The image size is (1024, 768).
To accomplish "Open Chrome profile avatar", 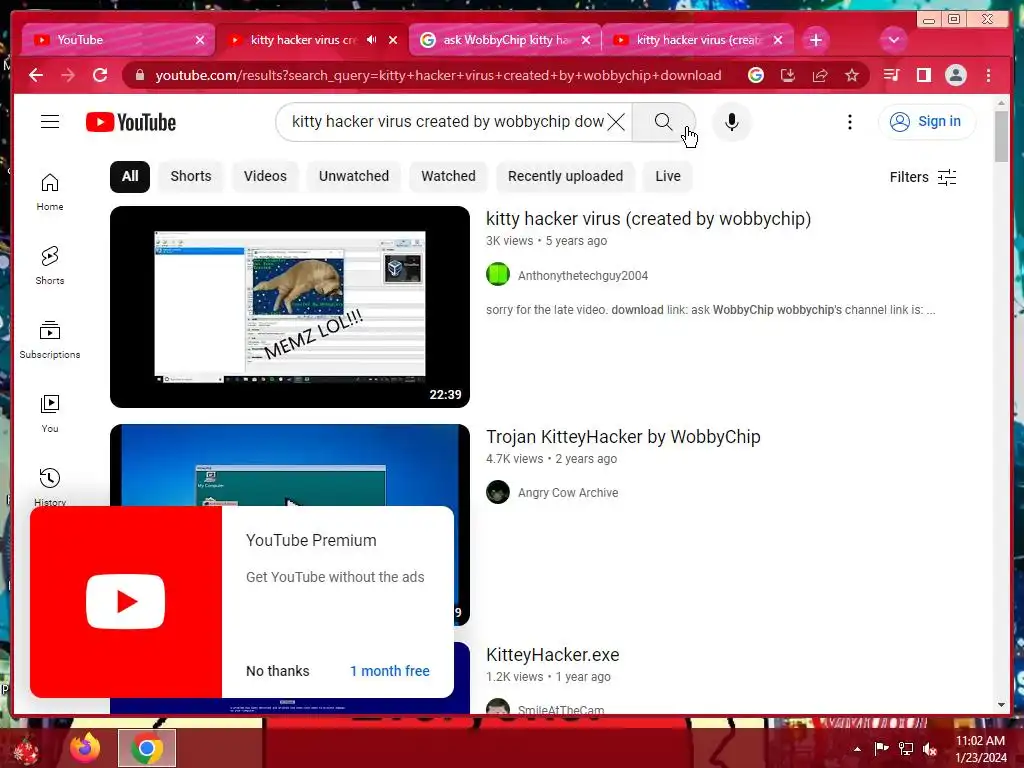I will pyautogui.click(x=955, y=75).
